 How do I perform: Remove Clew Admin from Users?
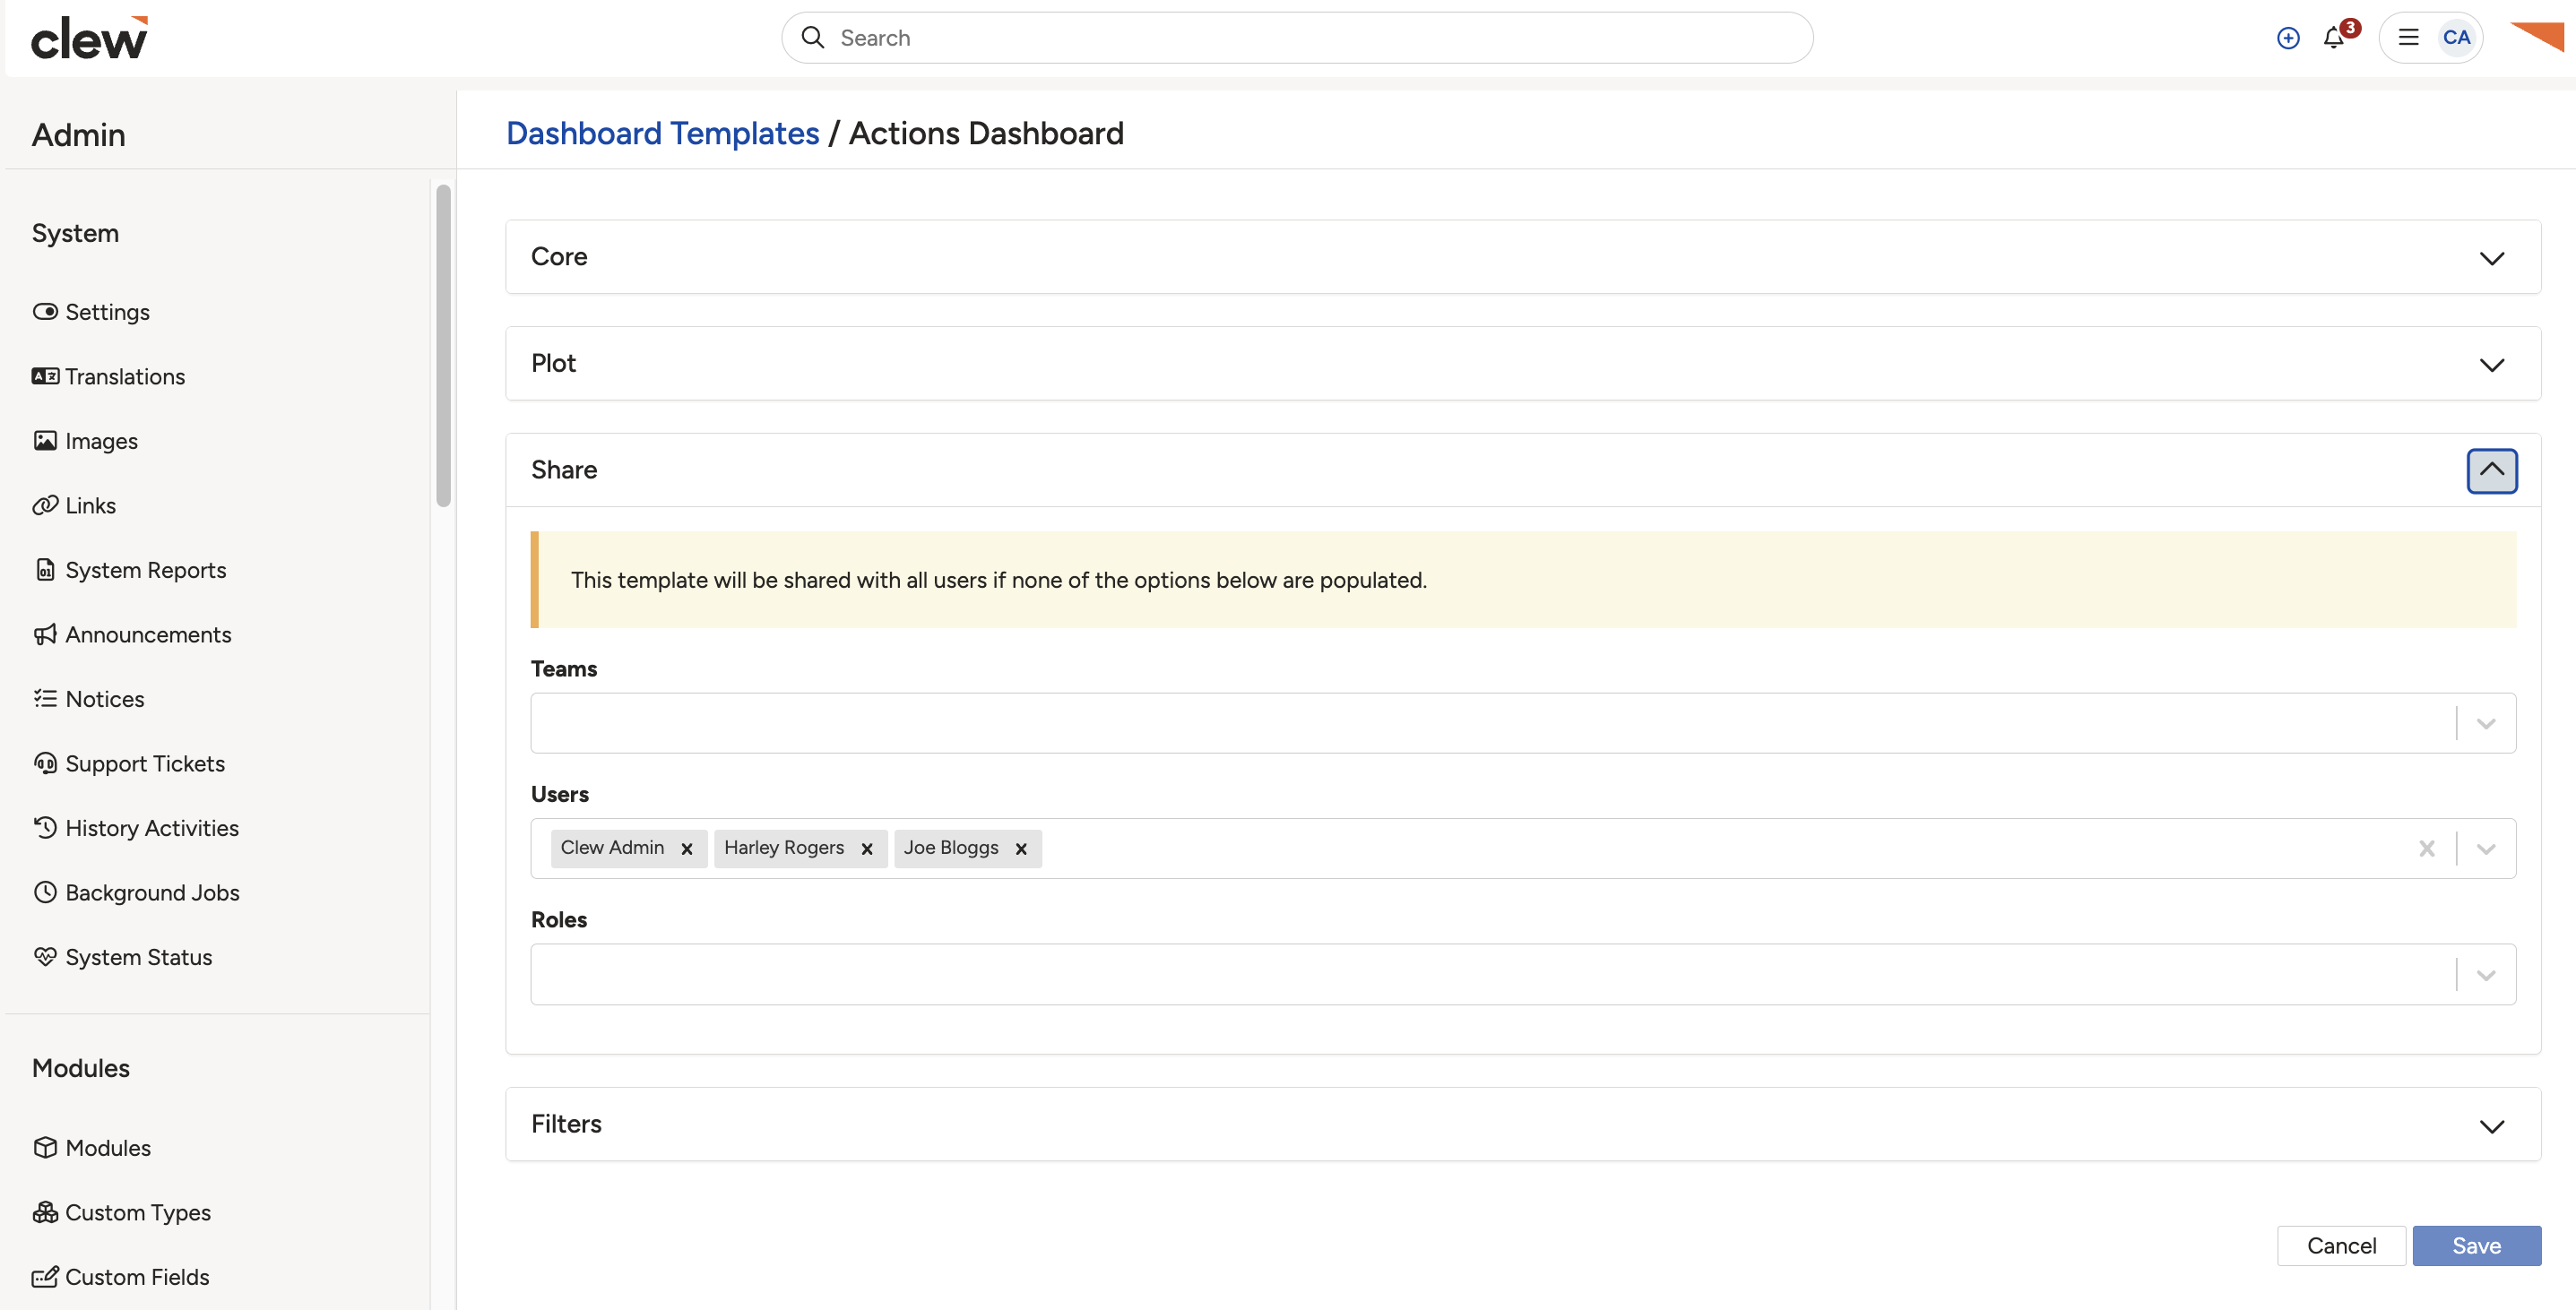[x=687, y=849]
